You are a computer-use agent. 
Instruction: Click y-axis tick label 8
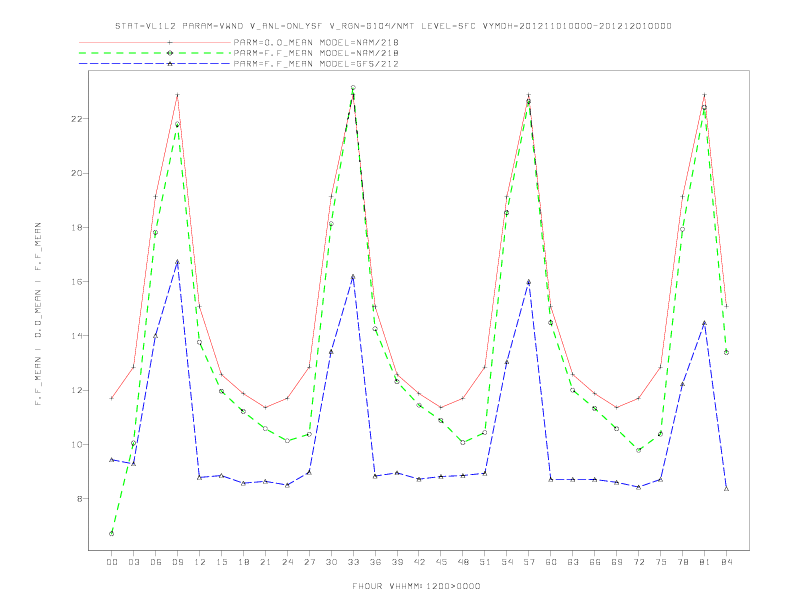(80, 498)
